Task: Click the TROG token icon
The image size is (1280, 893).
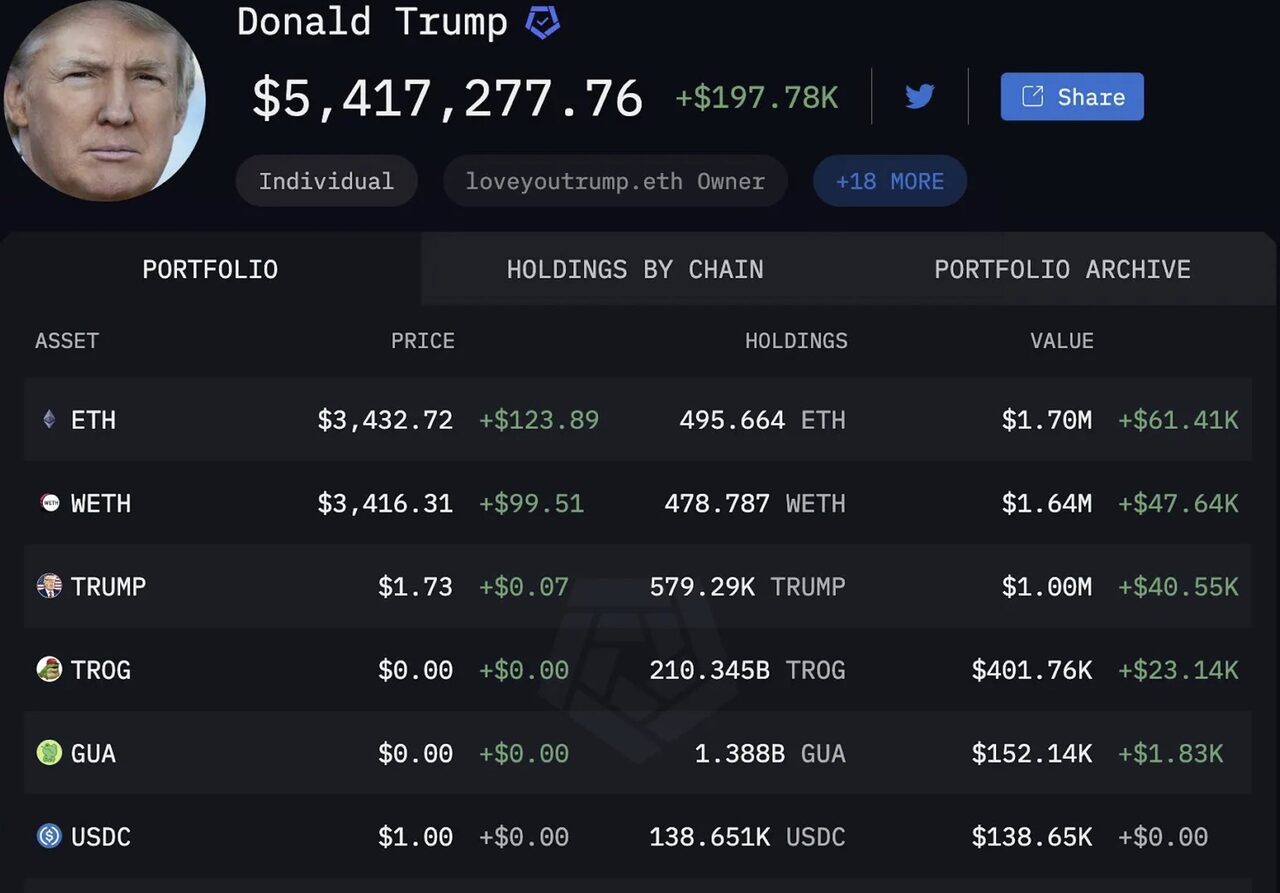Action: (x=49, y=669)
